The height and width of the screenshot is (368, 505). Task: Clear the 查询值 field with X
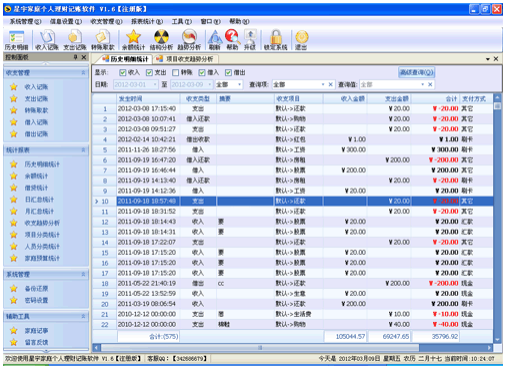(430, 85)
